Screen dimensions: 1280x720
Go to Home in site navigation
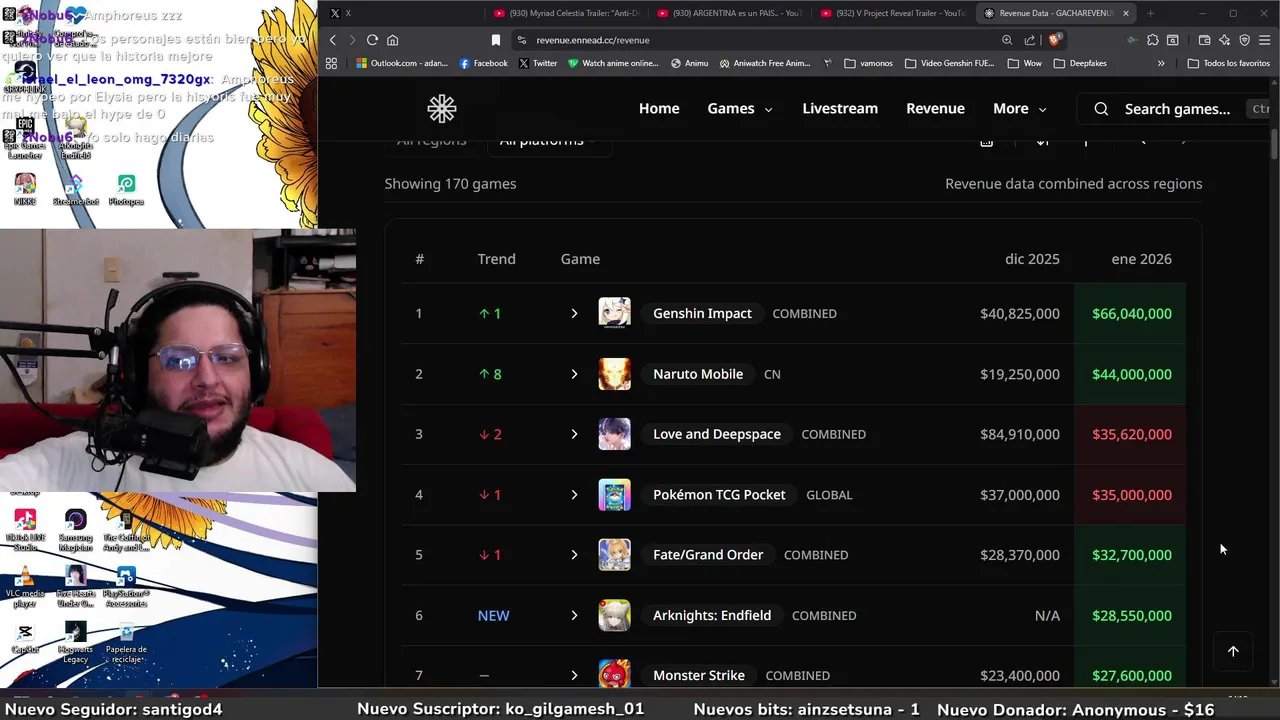(659, 108)
